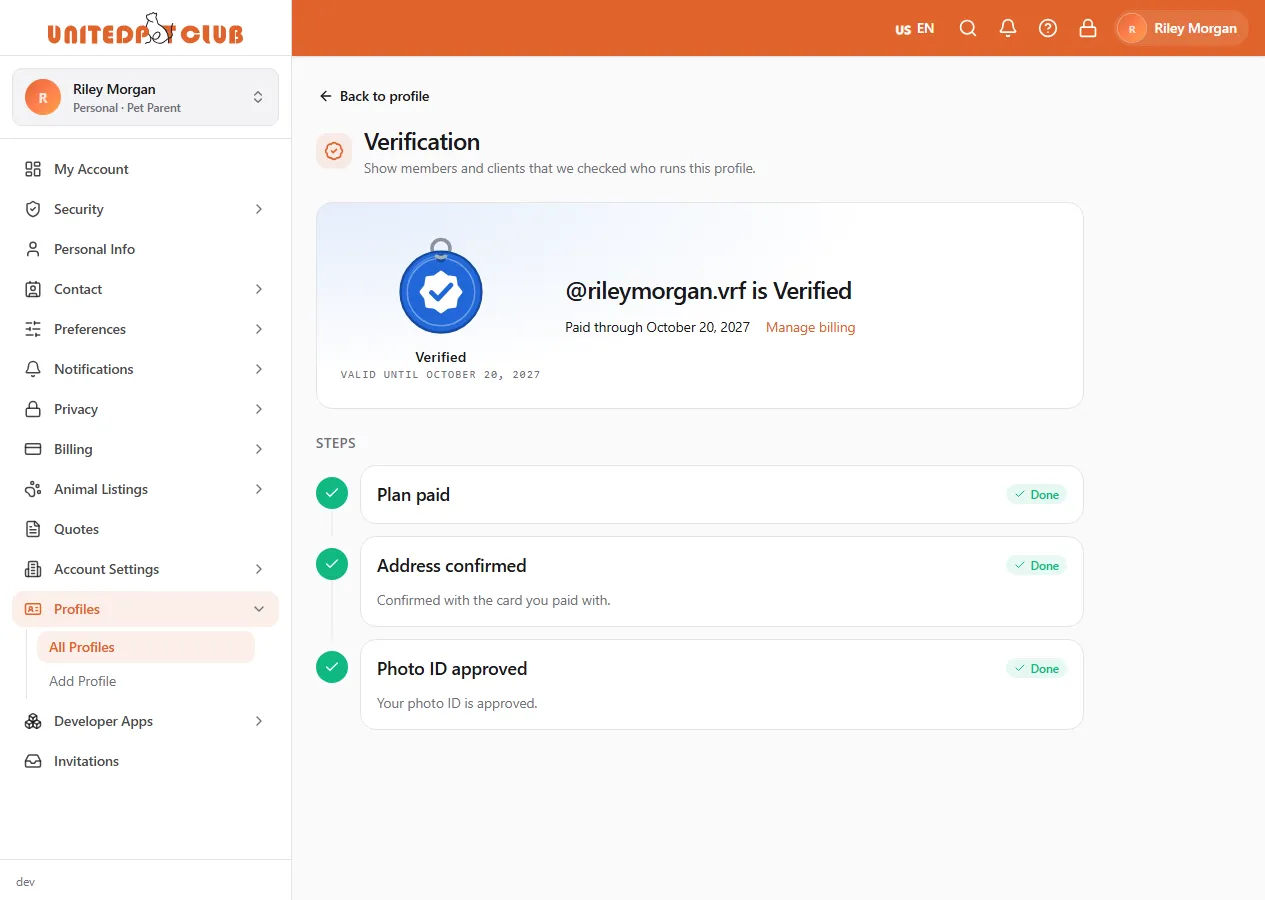Click the Personal Info person icon

pyautogui.click(x=33, y=249)
